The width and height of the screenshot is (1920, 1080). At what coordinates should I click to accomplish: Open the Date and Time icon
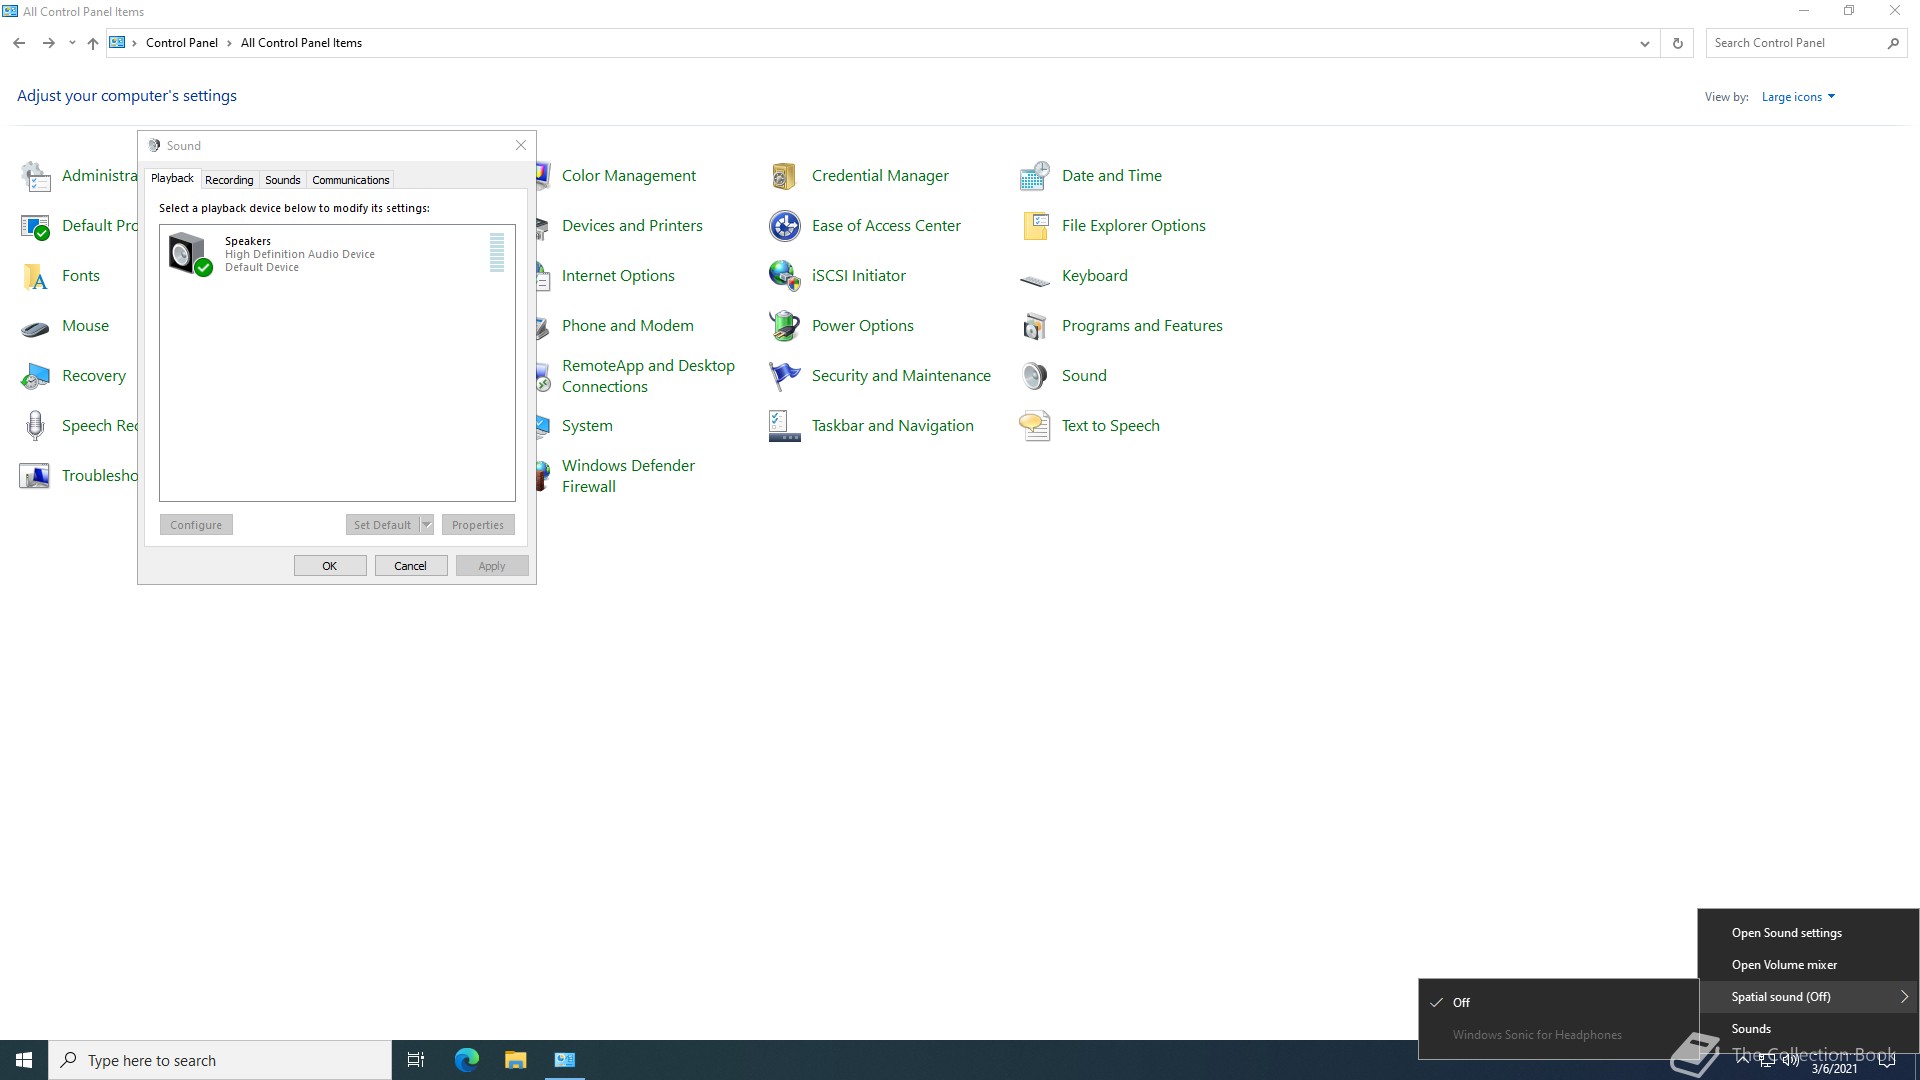[x=1034, y=176]
